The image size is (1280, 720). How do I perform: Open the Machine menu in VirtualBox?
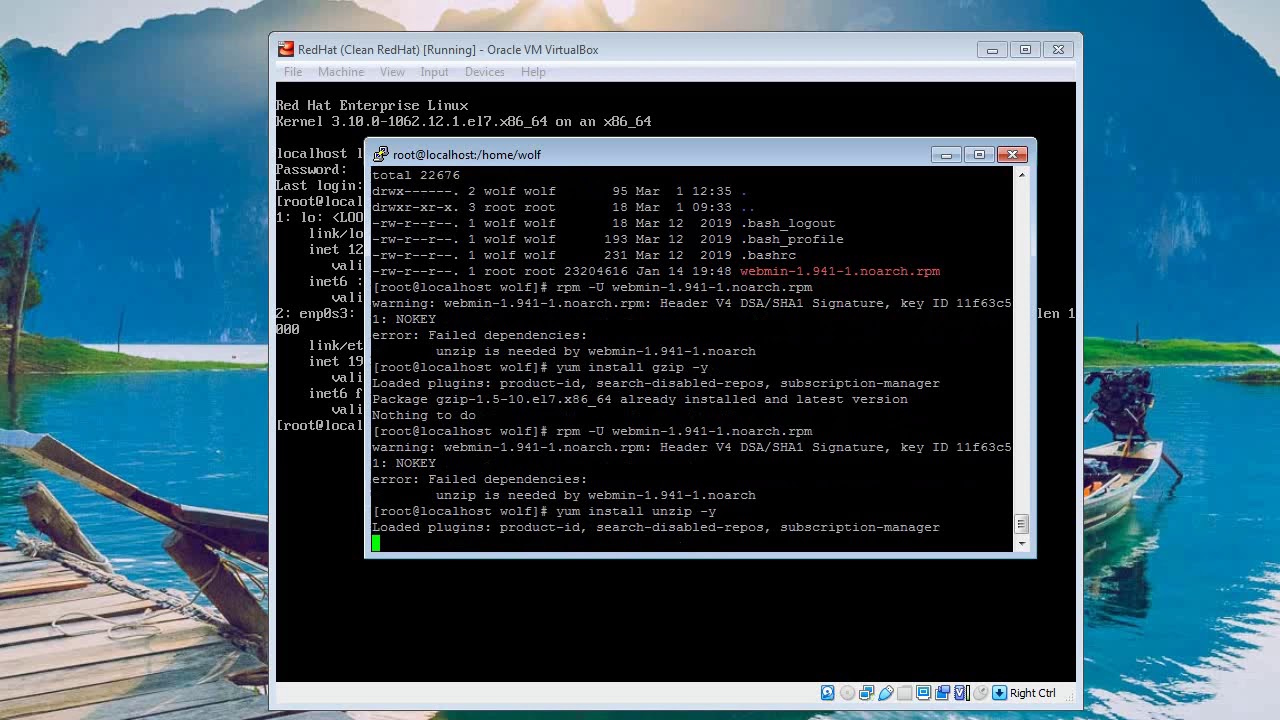click(341, 72)
